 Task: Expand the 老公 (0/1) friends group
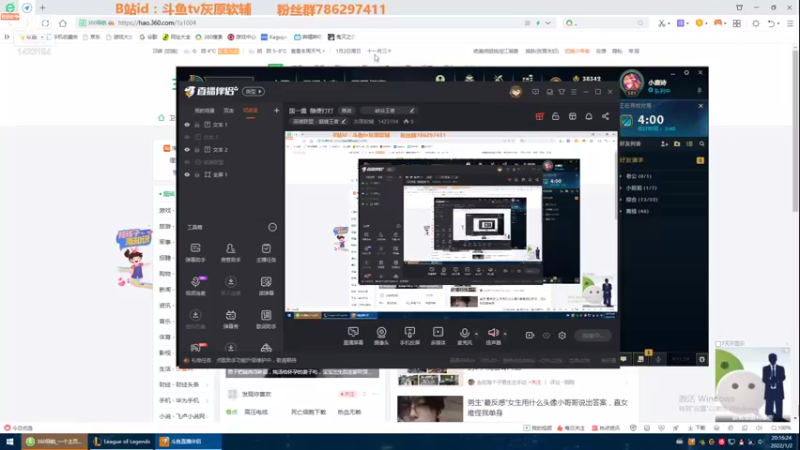(638, 176)
